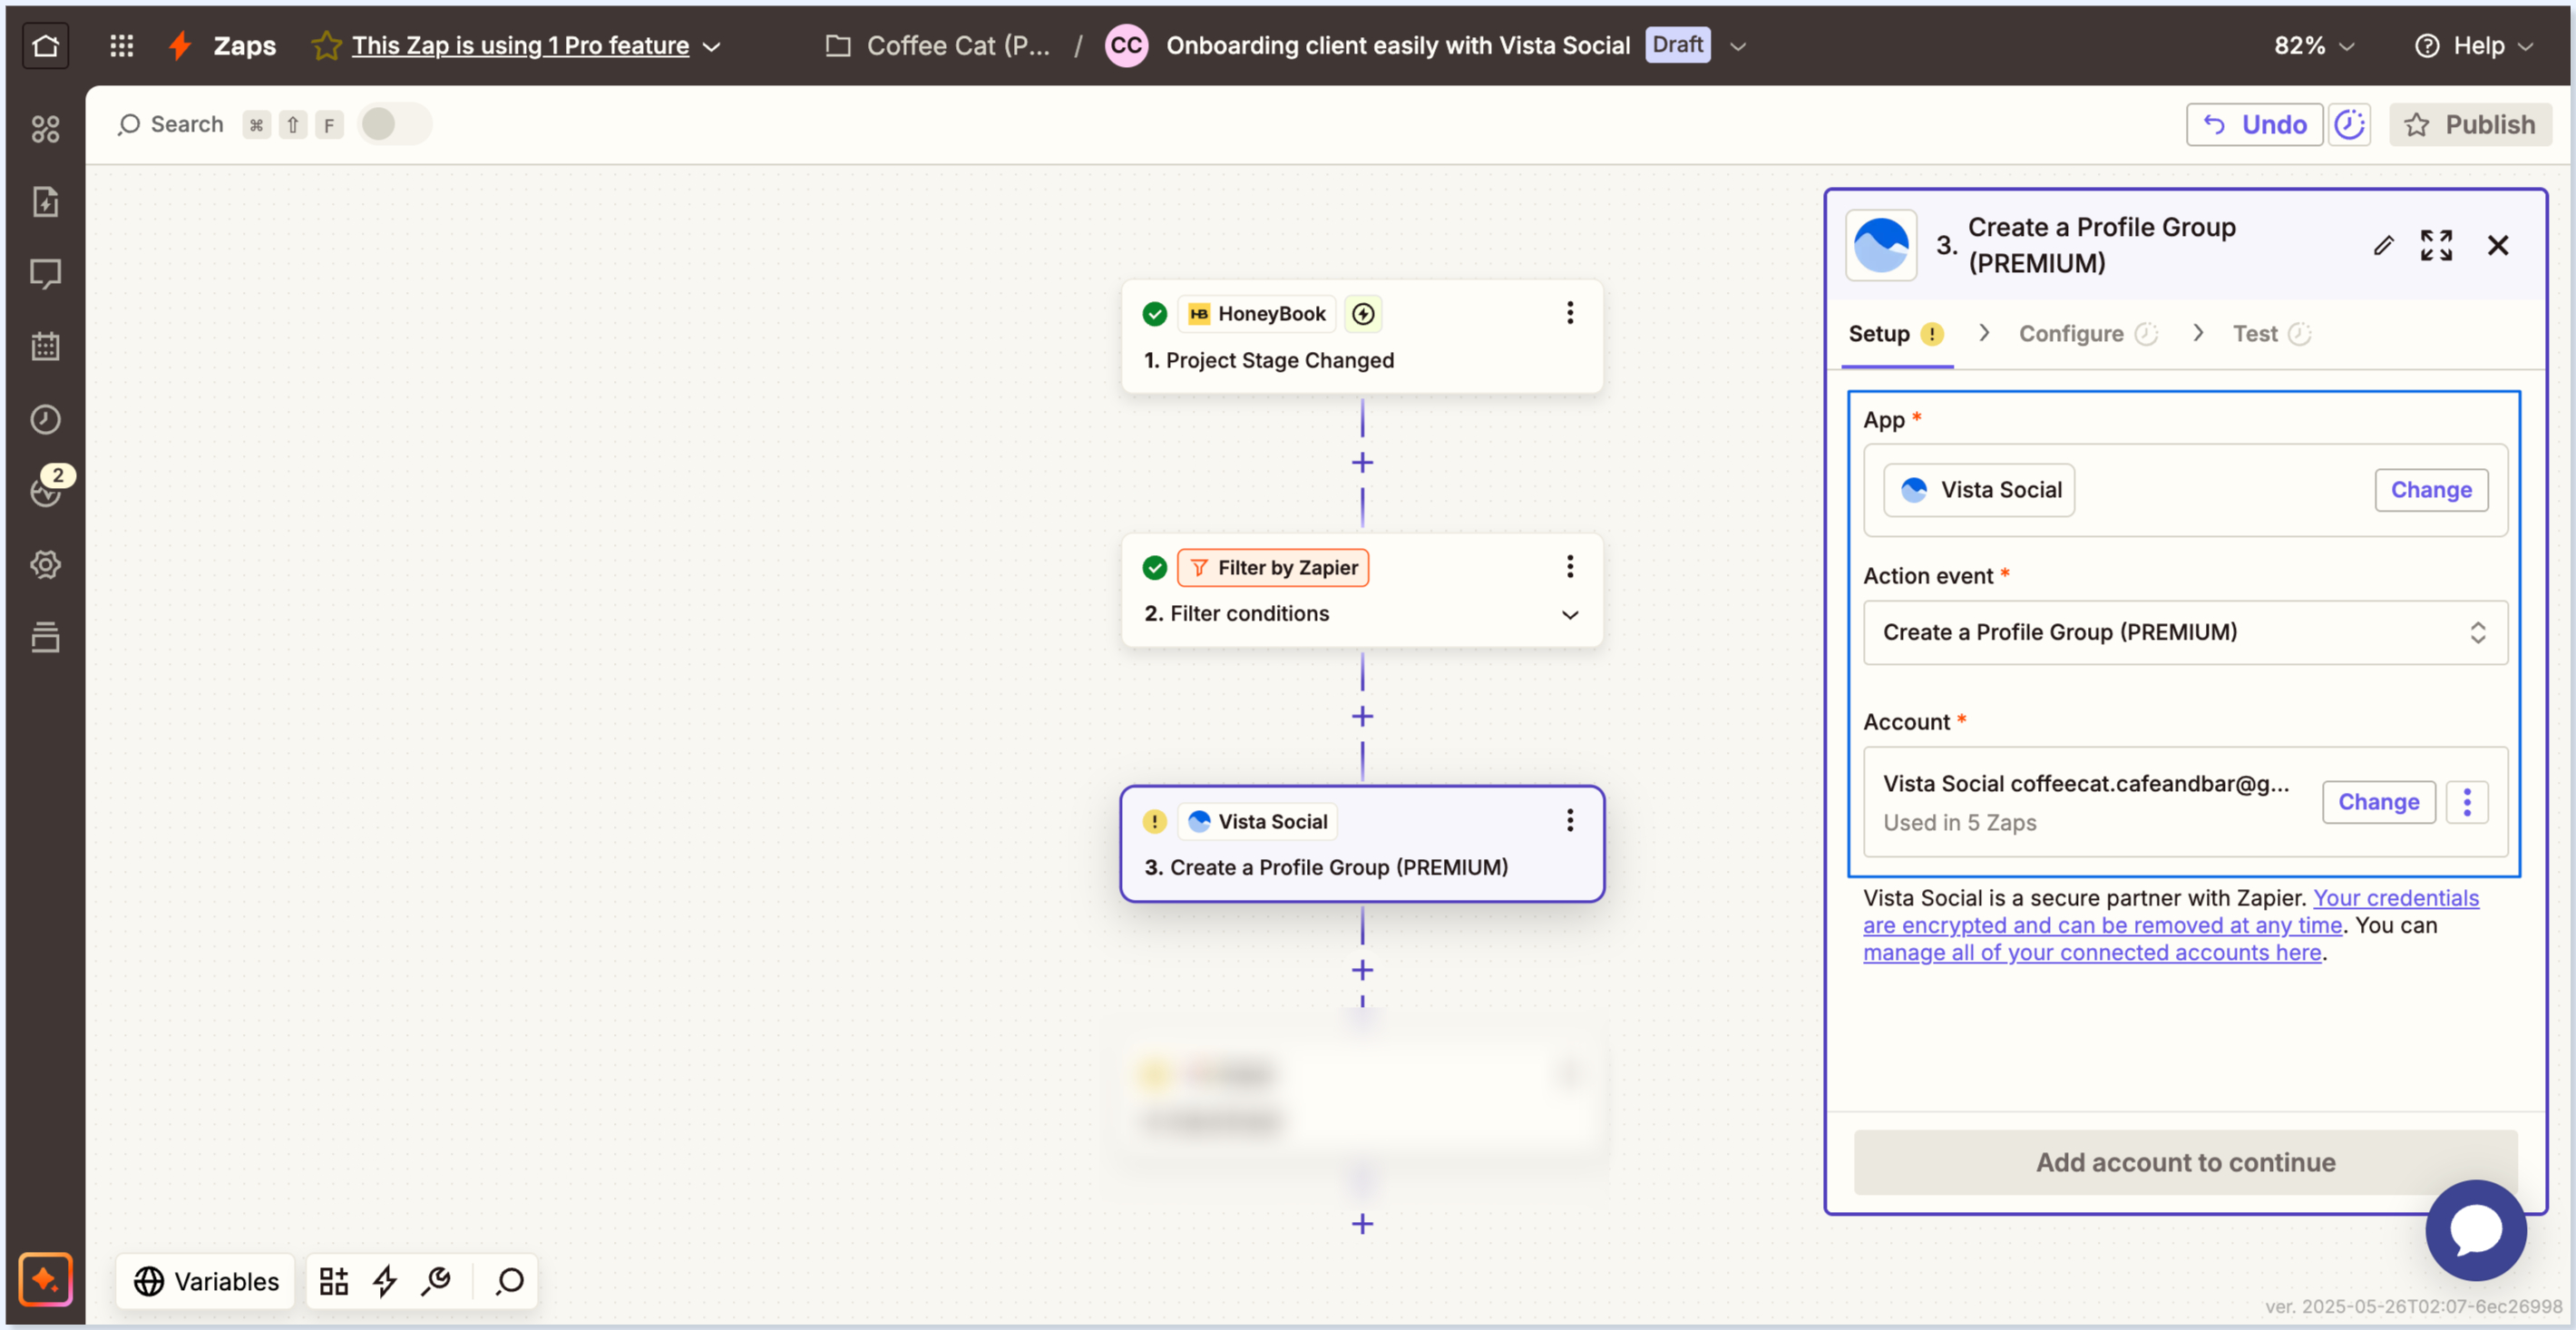The image size is (2576, 1330).
Task: Open the apps grid menu
Action: 121,45
